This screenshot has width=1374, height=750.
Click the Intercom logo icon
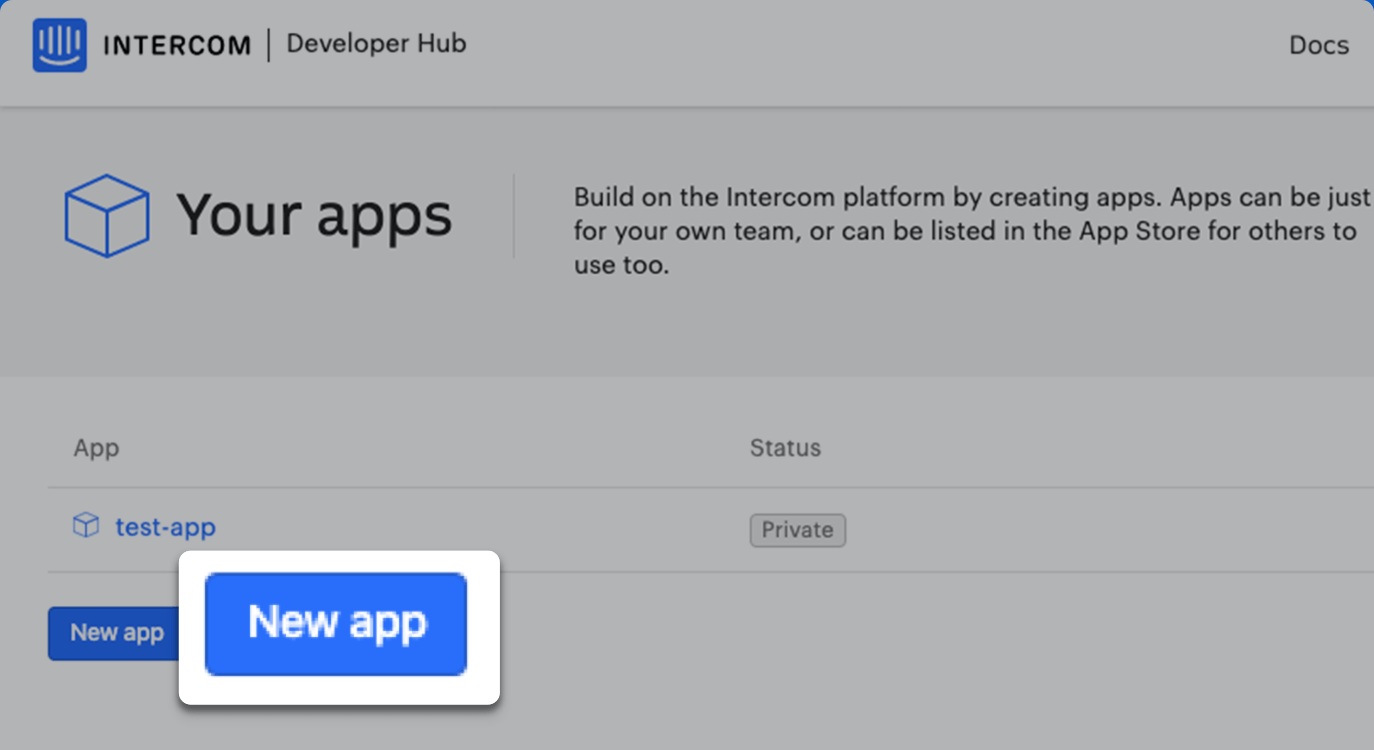click(59, 45)
